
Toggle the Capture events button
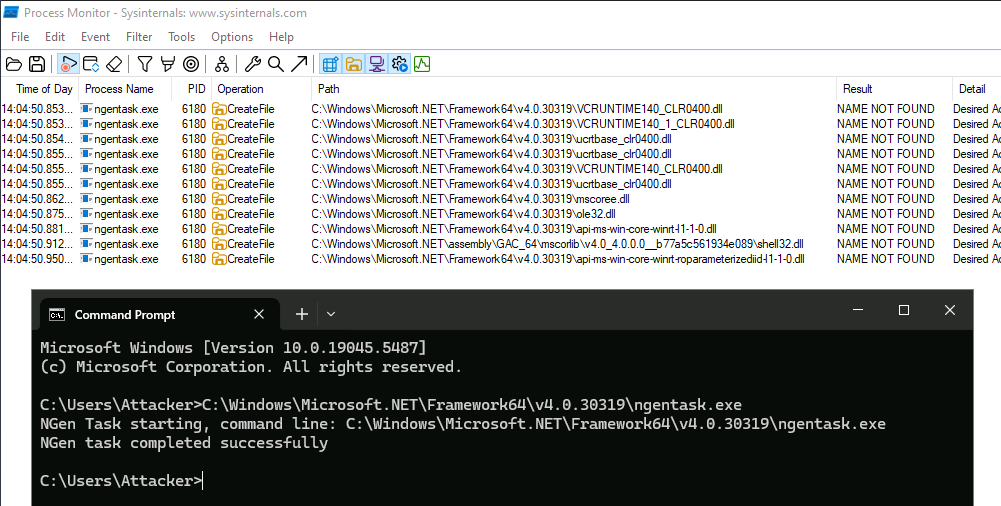(x=68, y=64)
